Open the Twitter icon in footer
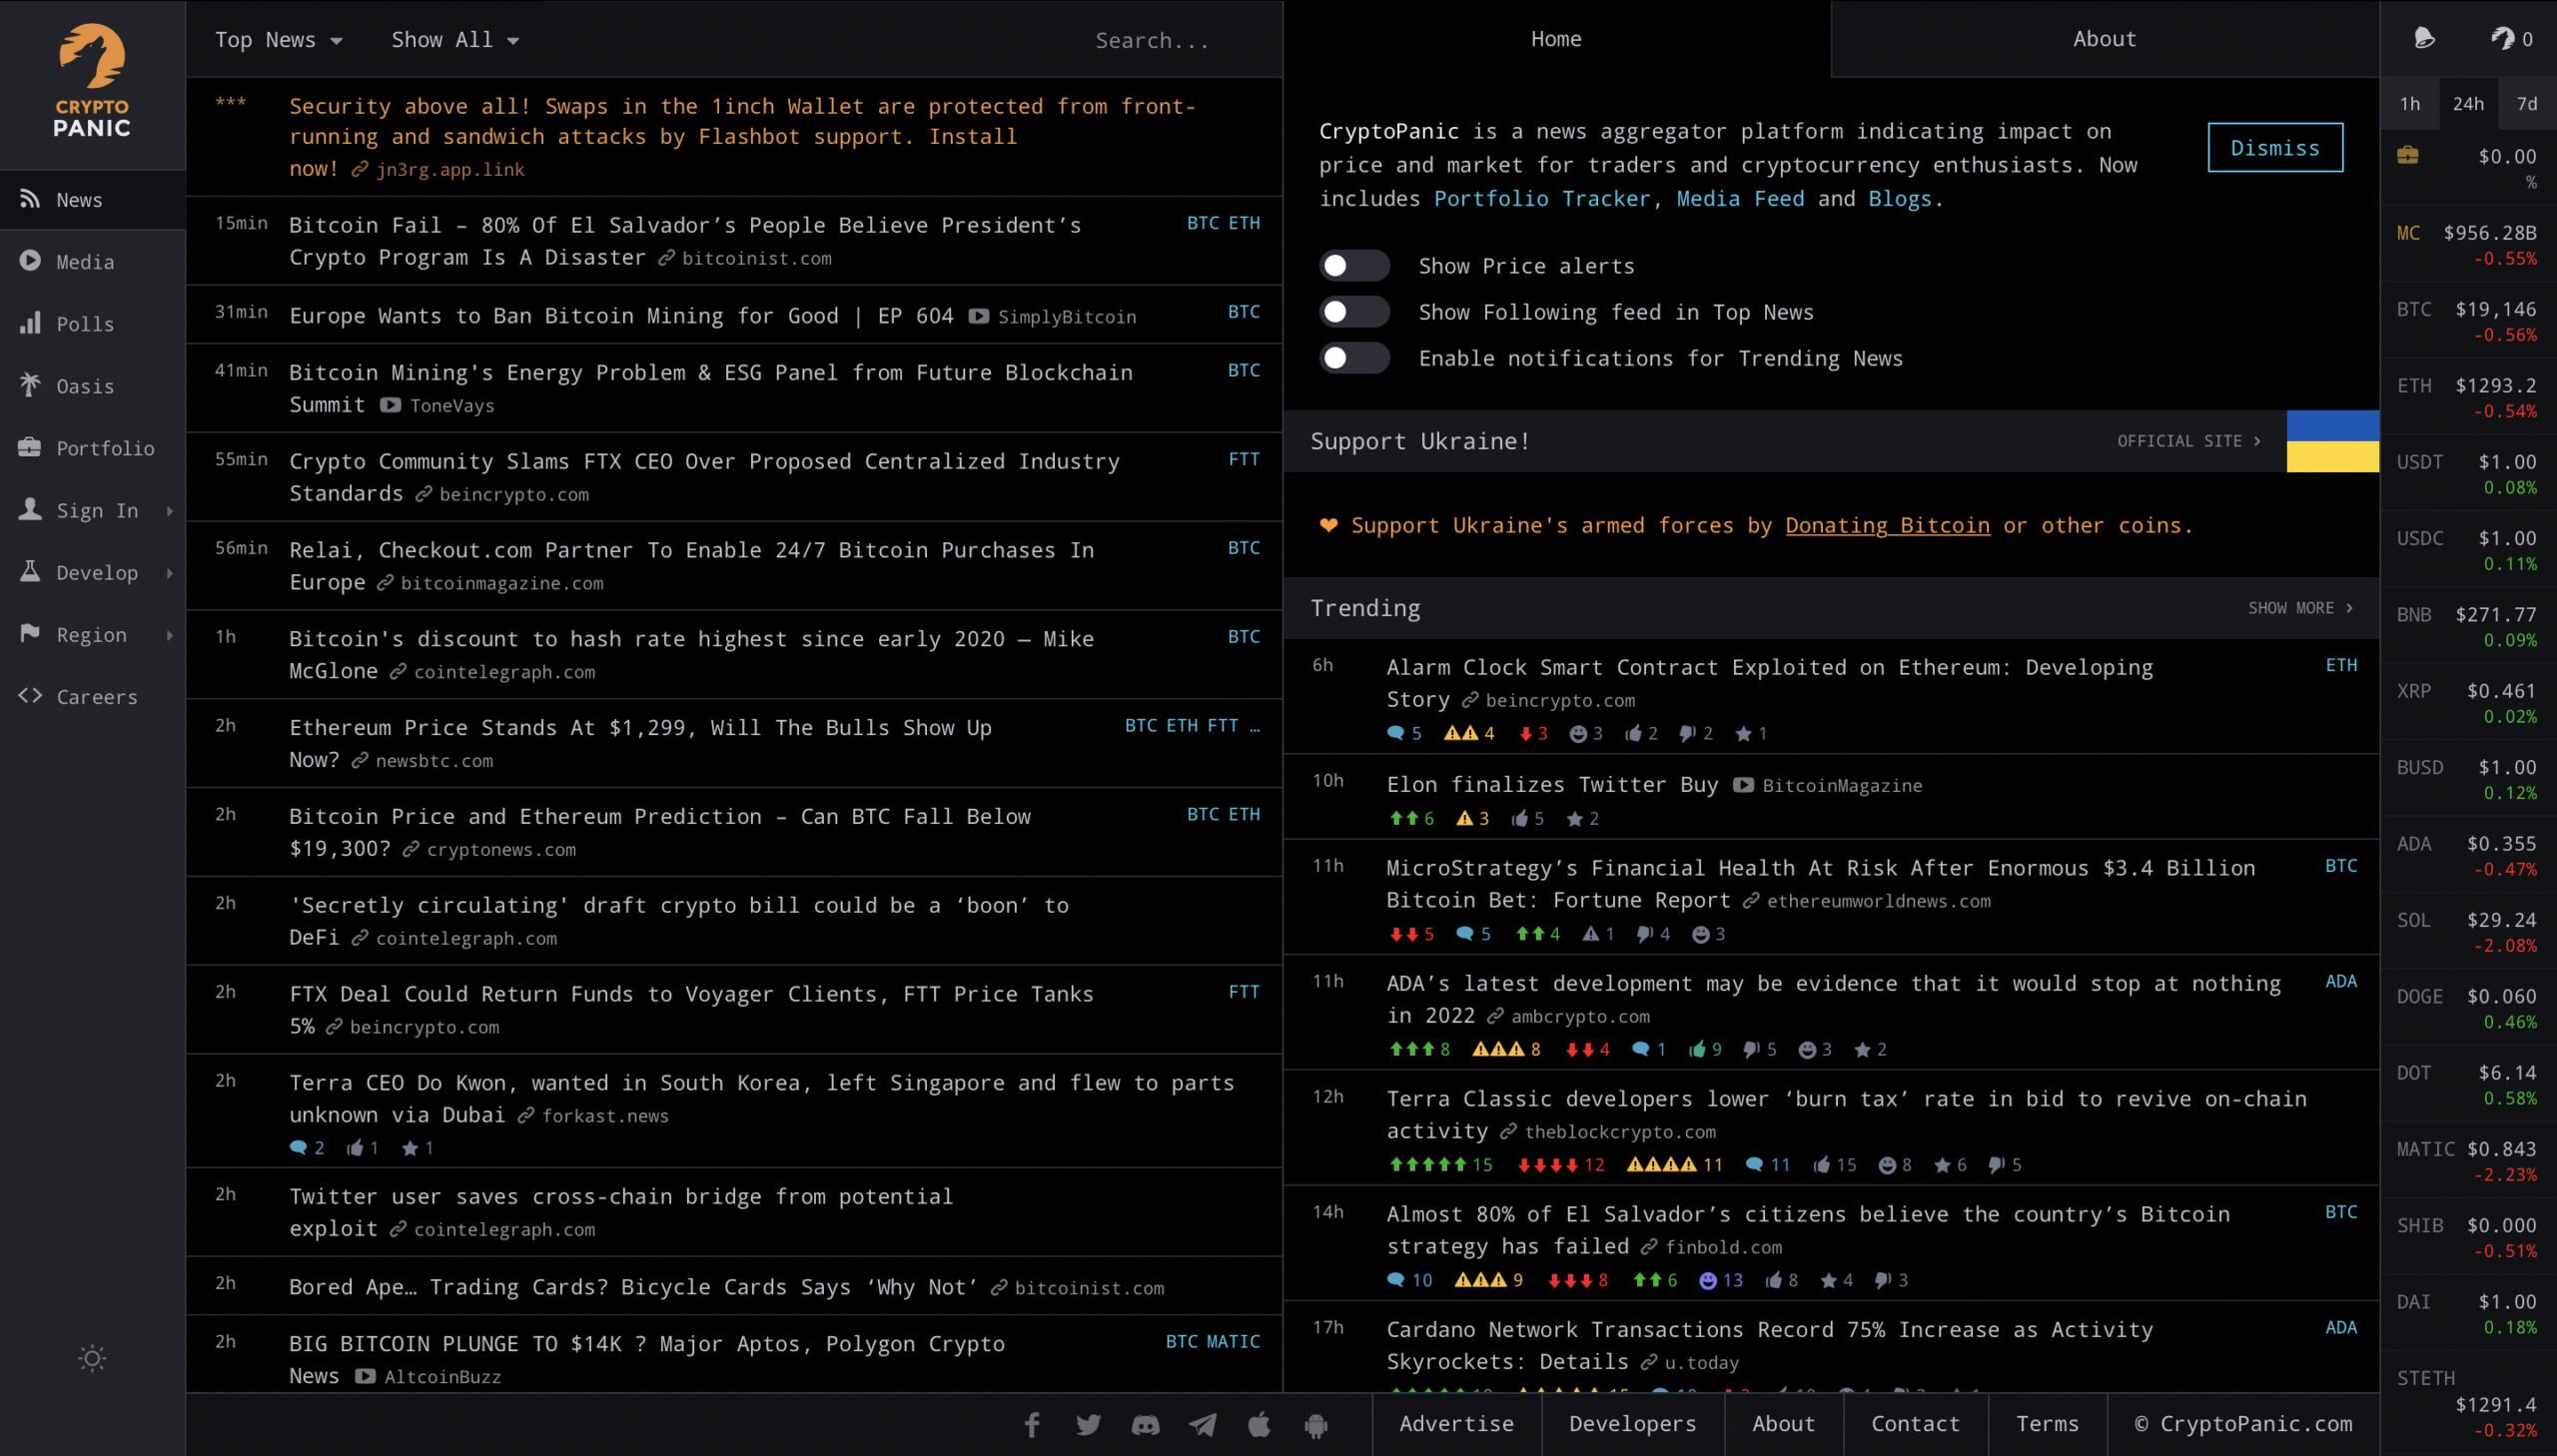The height and width of the screenshot is (1456, 2557). click(x=1088, y=1424)
